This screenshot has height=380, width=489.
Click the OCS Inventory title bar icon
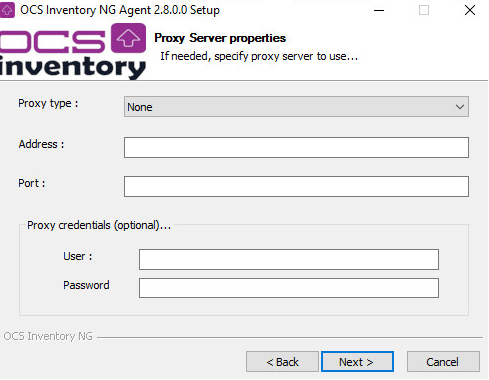tap(7, 10)
